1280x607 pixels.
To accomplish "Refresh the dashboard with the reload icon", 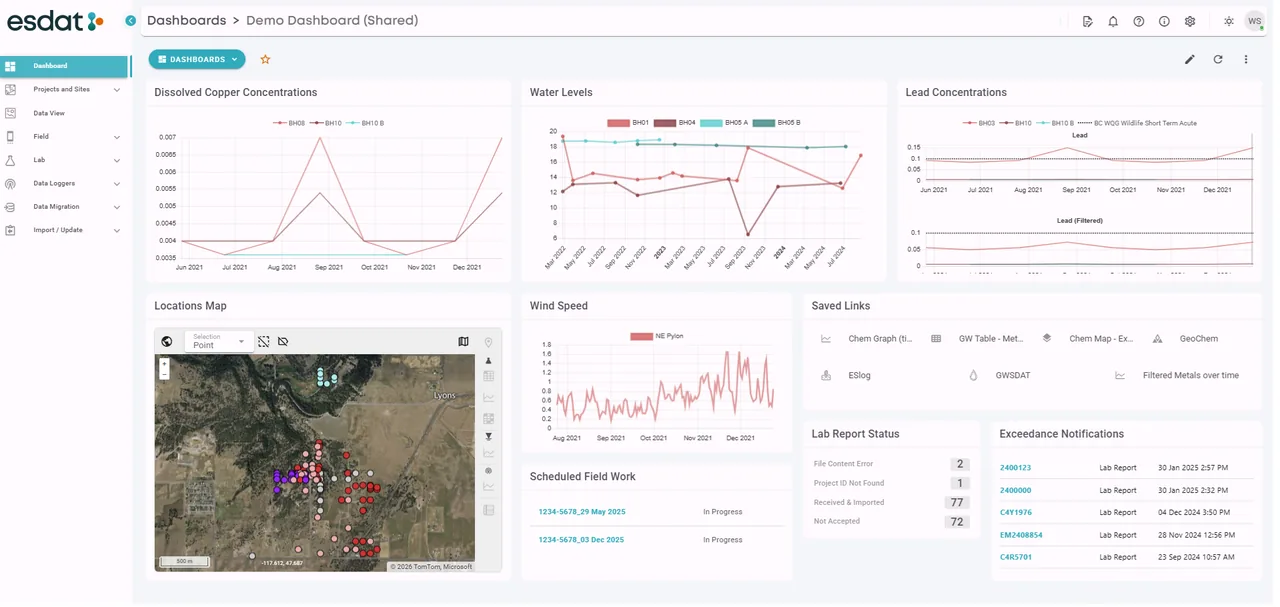I will coord(1218,59).
